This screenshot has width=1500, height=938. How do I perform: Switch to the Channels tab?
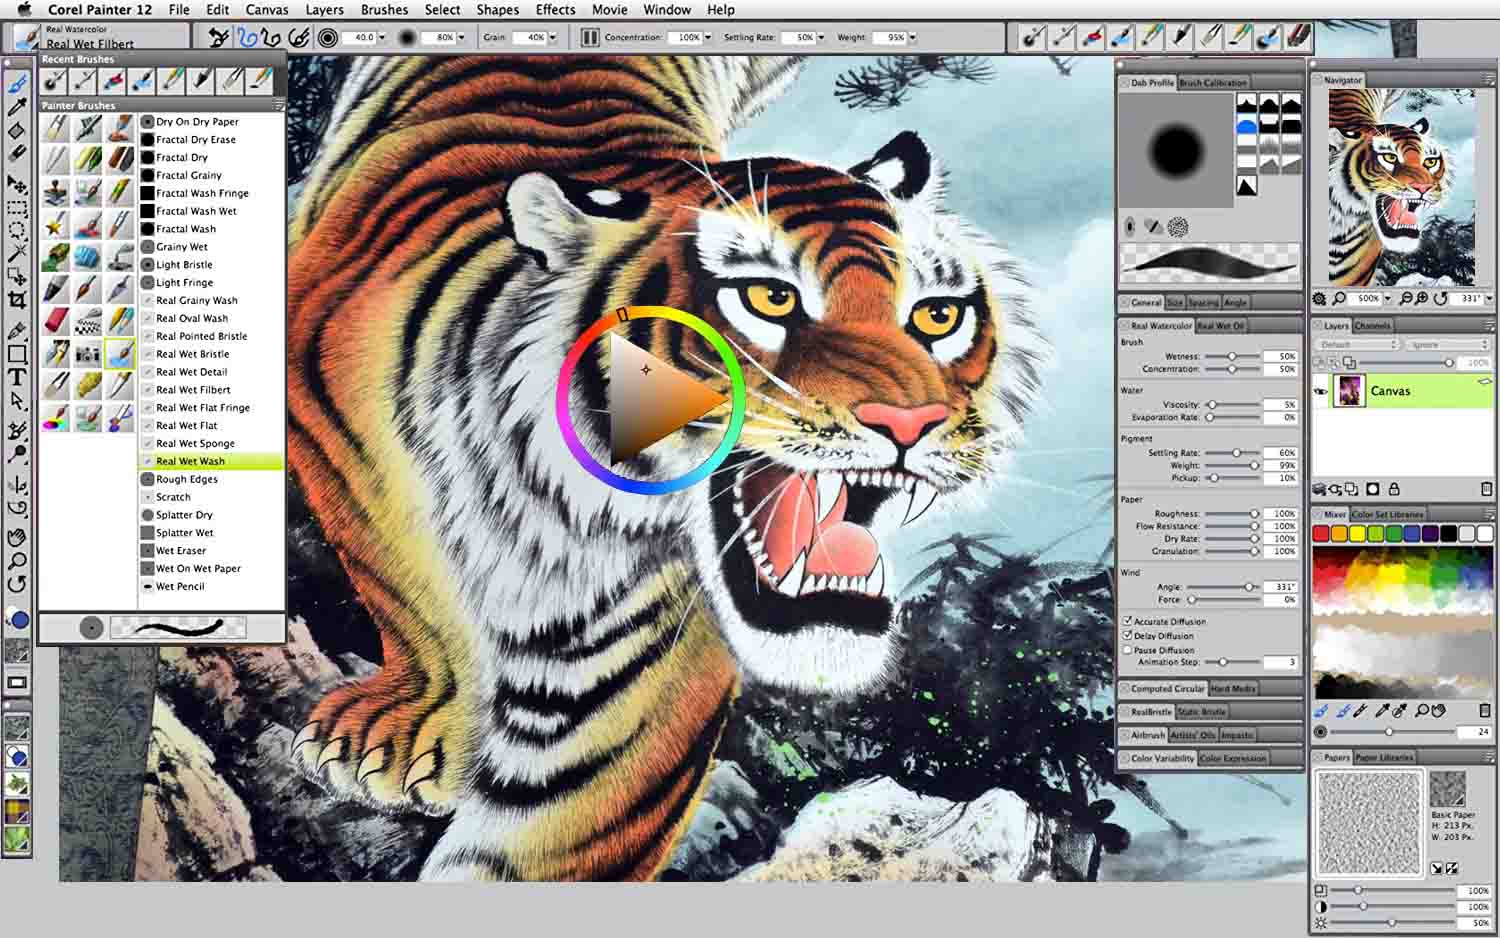click(1373, 326)
